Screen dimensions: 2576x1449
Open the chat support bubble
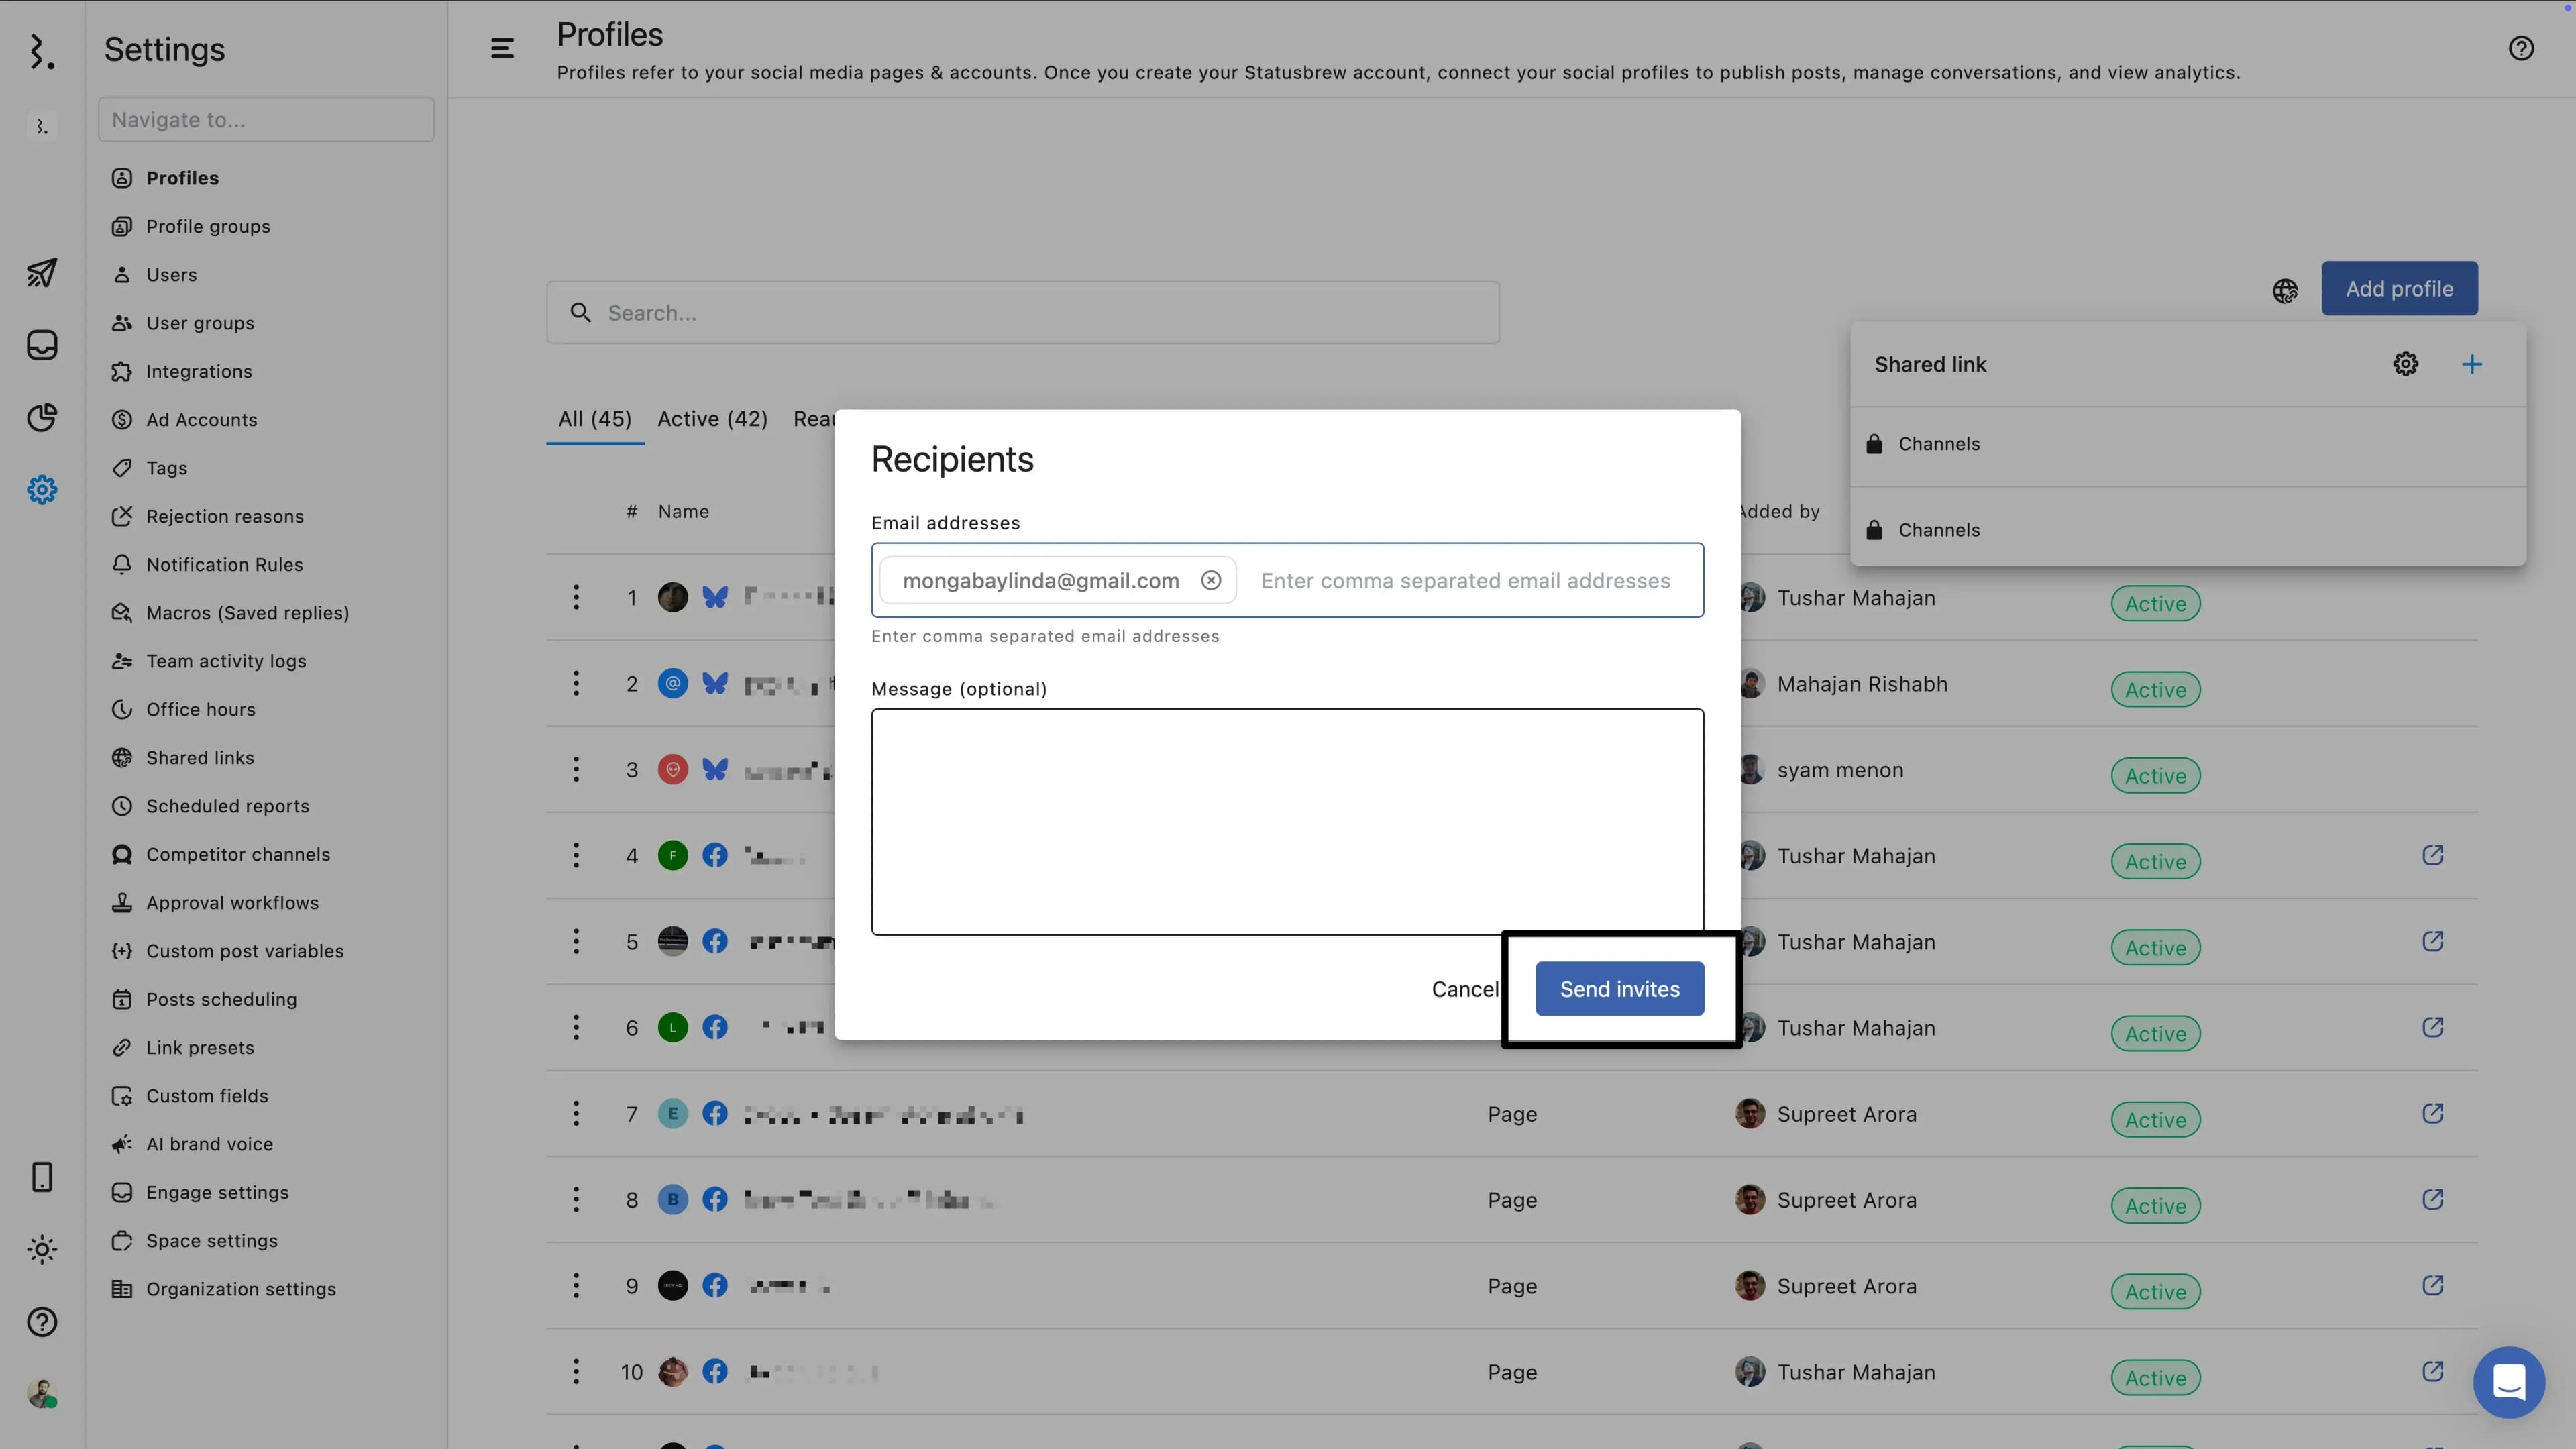coord(2508,1382)
